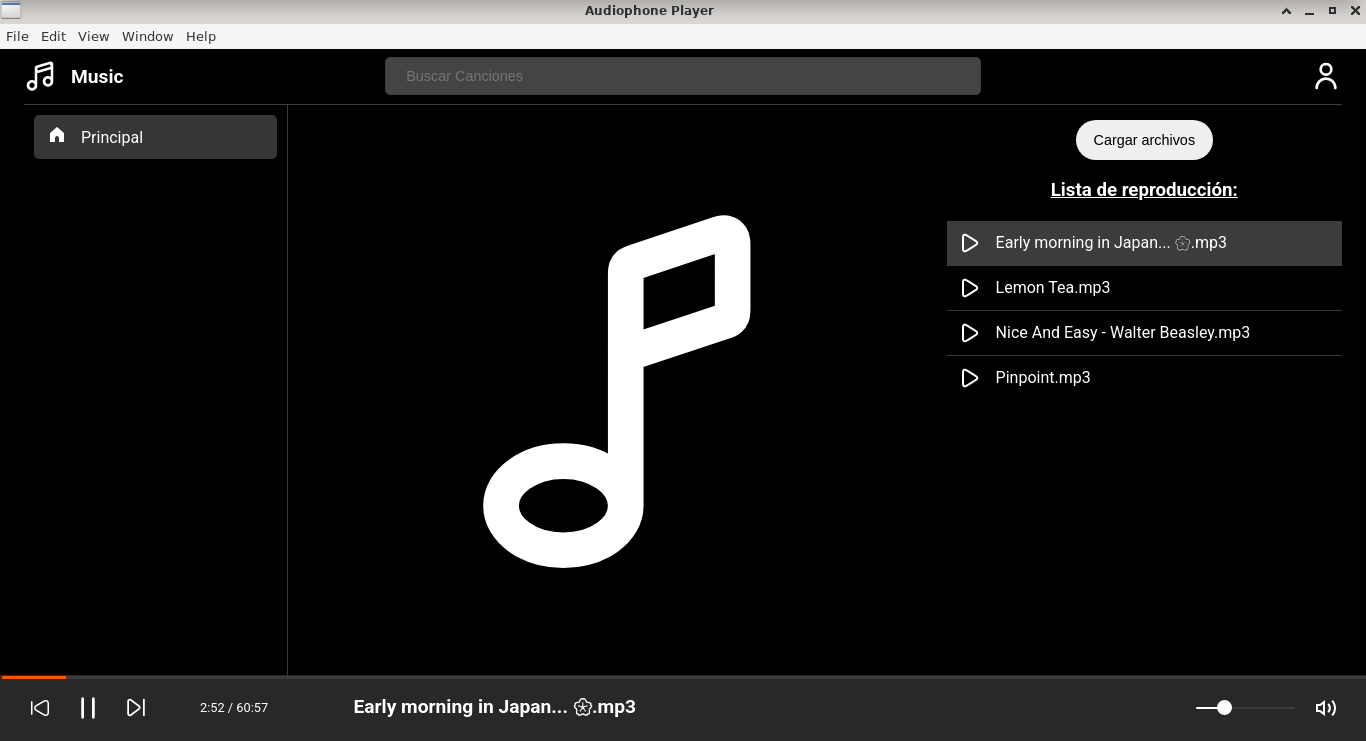Select the Principal sidebar button
The height and width of the screenshot is (741, 1366).
[155, 137]
